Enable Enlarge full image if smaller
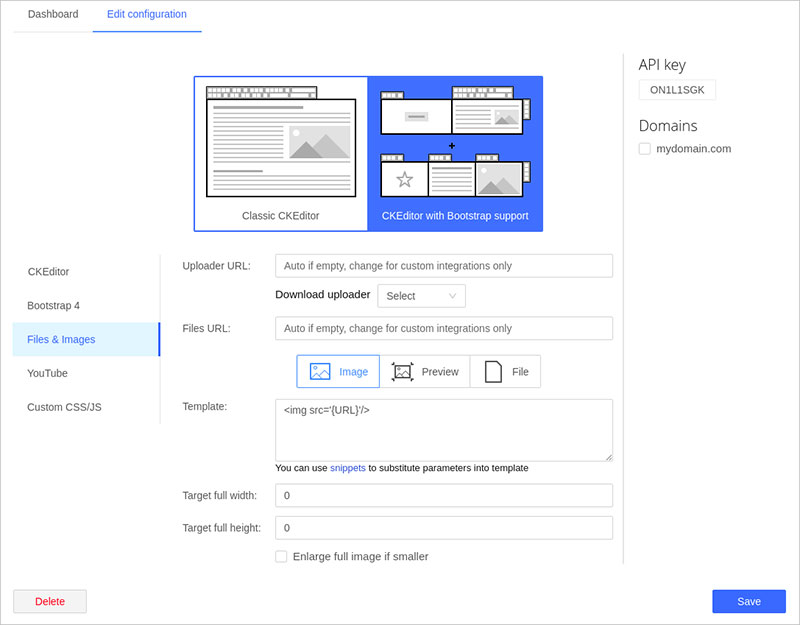Image resolution: width=800 pixels, height=625 pixels. [x=281, y=556]
